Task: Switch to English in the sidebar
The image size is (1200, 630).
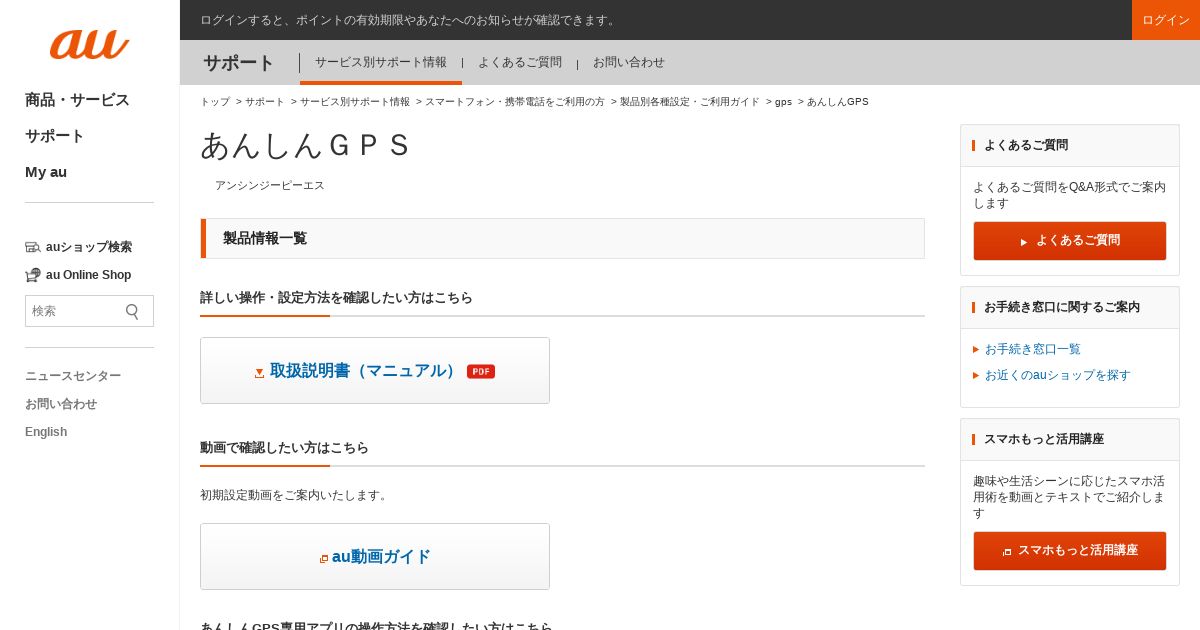Action: (46, 432)
